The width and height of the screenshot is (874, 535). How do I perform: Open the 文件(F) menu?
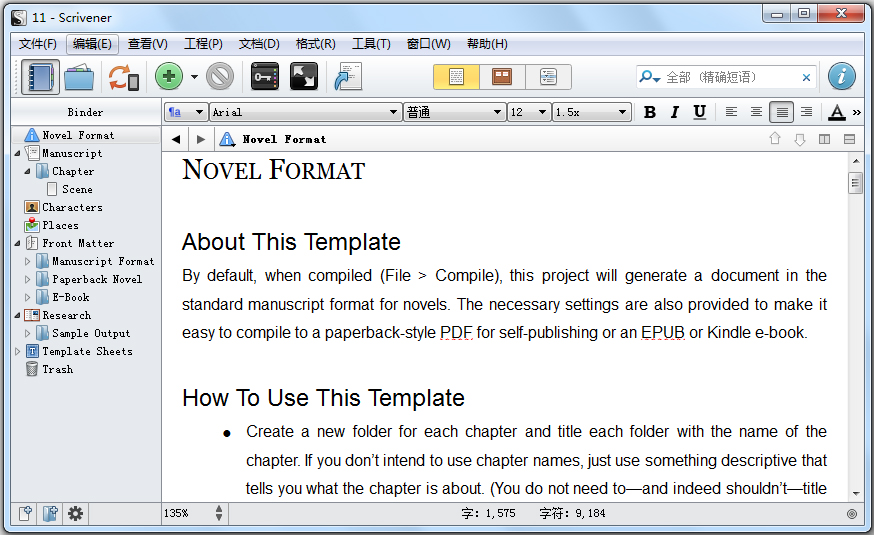point(38,44)
